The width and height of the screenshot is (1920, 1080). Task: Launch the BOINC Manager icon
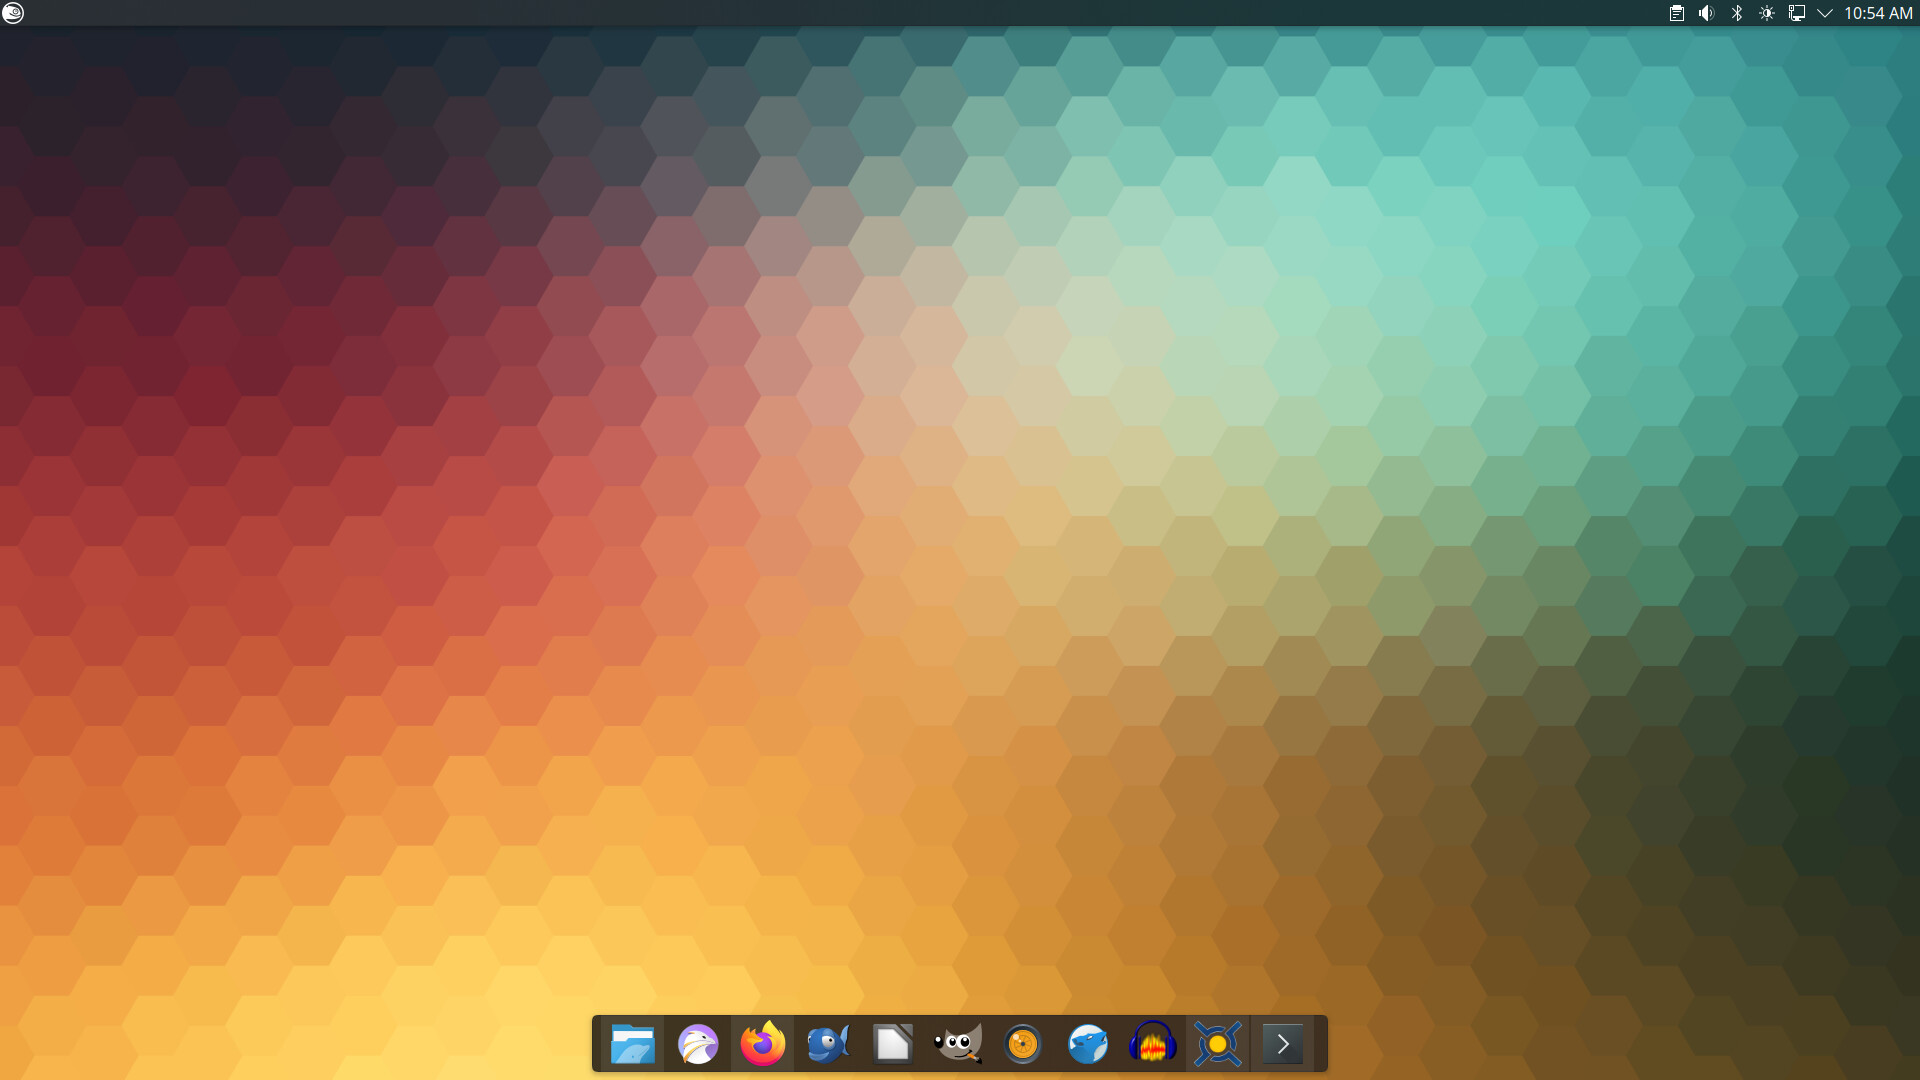point(1217,1045)
